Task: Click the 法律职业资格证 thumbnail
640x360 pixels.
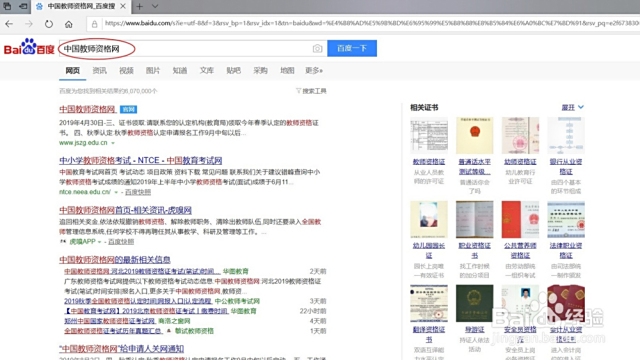Action: coord(566,219)
